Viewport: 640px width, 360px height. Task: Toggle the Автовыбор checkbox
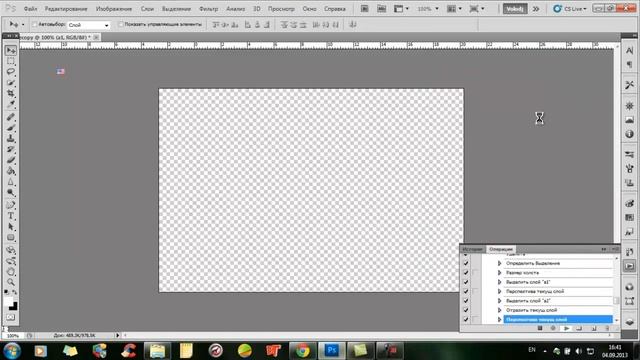coord(35,24)
